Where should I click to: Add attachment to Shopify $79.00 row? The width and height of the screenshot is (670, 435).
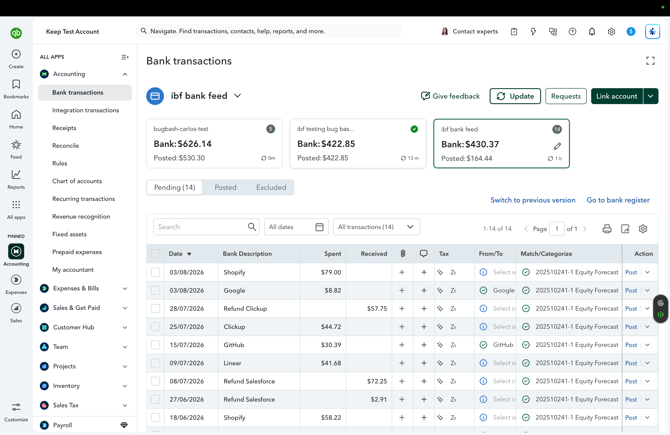pos(402,272)
